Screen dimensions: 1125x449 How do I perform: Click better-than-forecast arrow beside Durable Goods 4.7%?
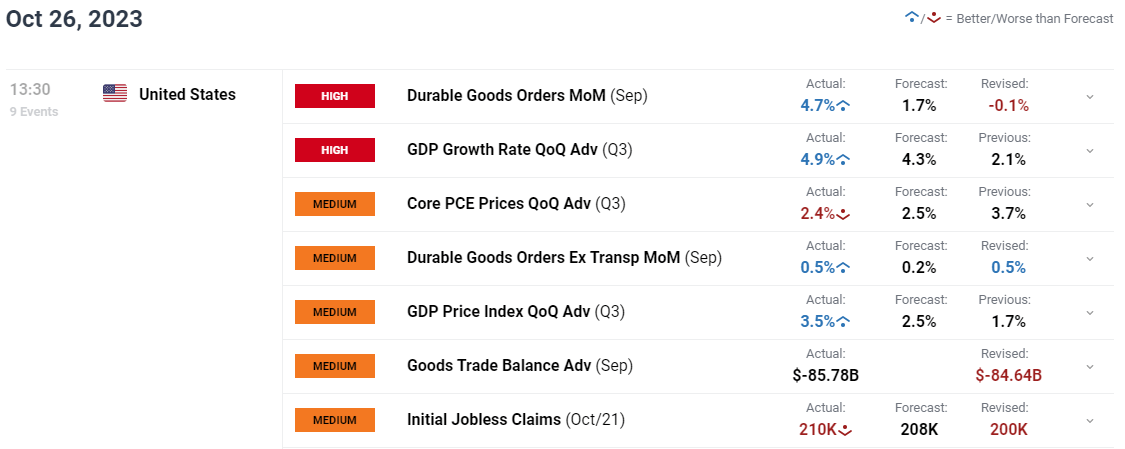click(843, 105)
